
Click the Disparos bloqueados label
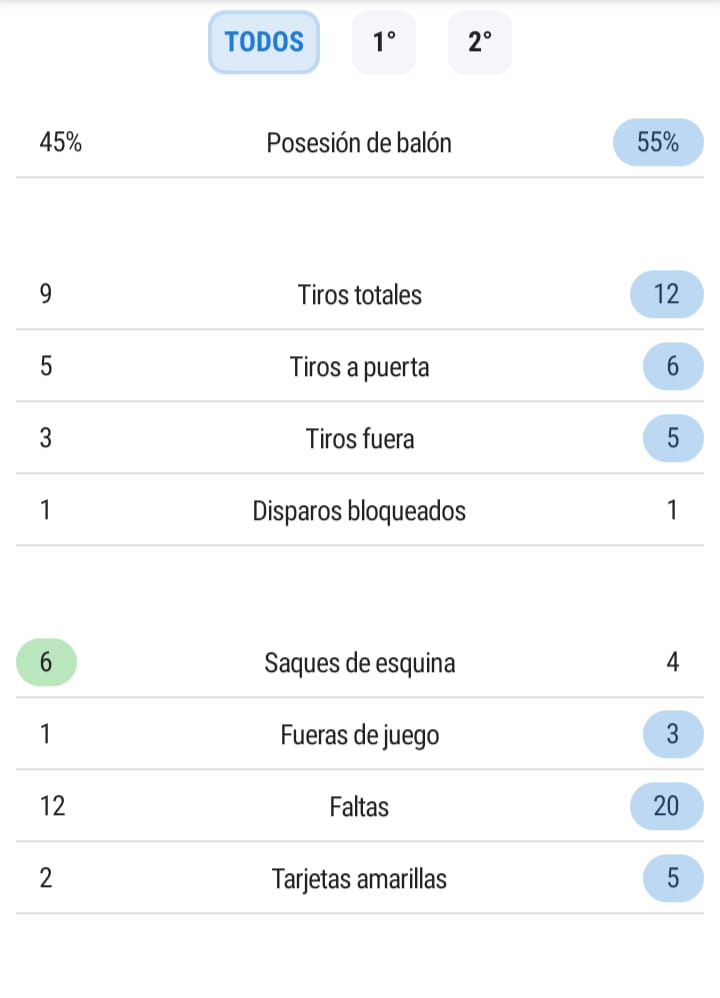(x=359, y=511)
